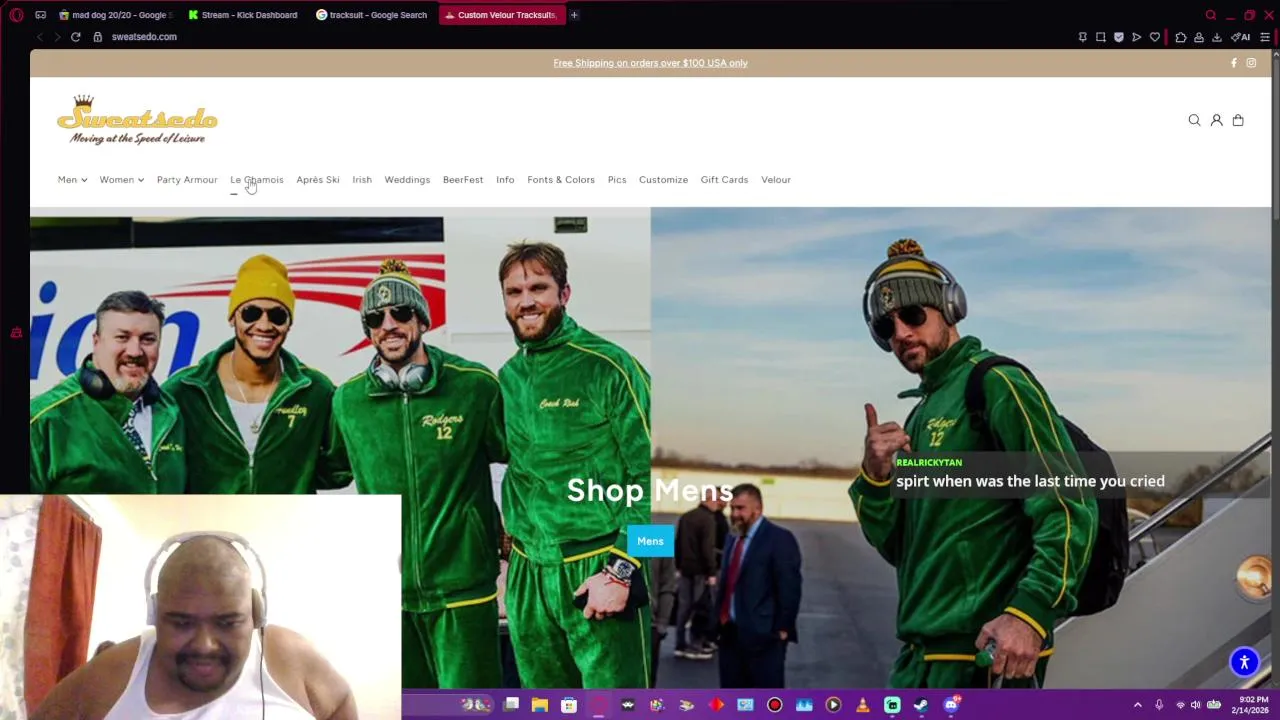Screen dimensions: 1280x720
Task: Expand the Men dropdown menu
Action: click(72, 180)
